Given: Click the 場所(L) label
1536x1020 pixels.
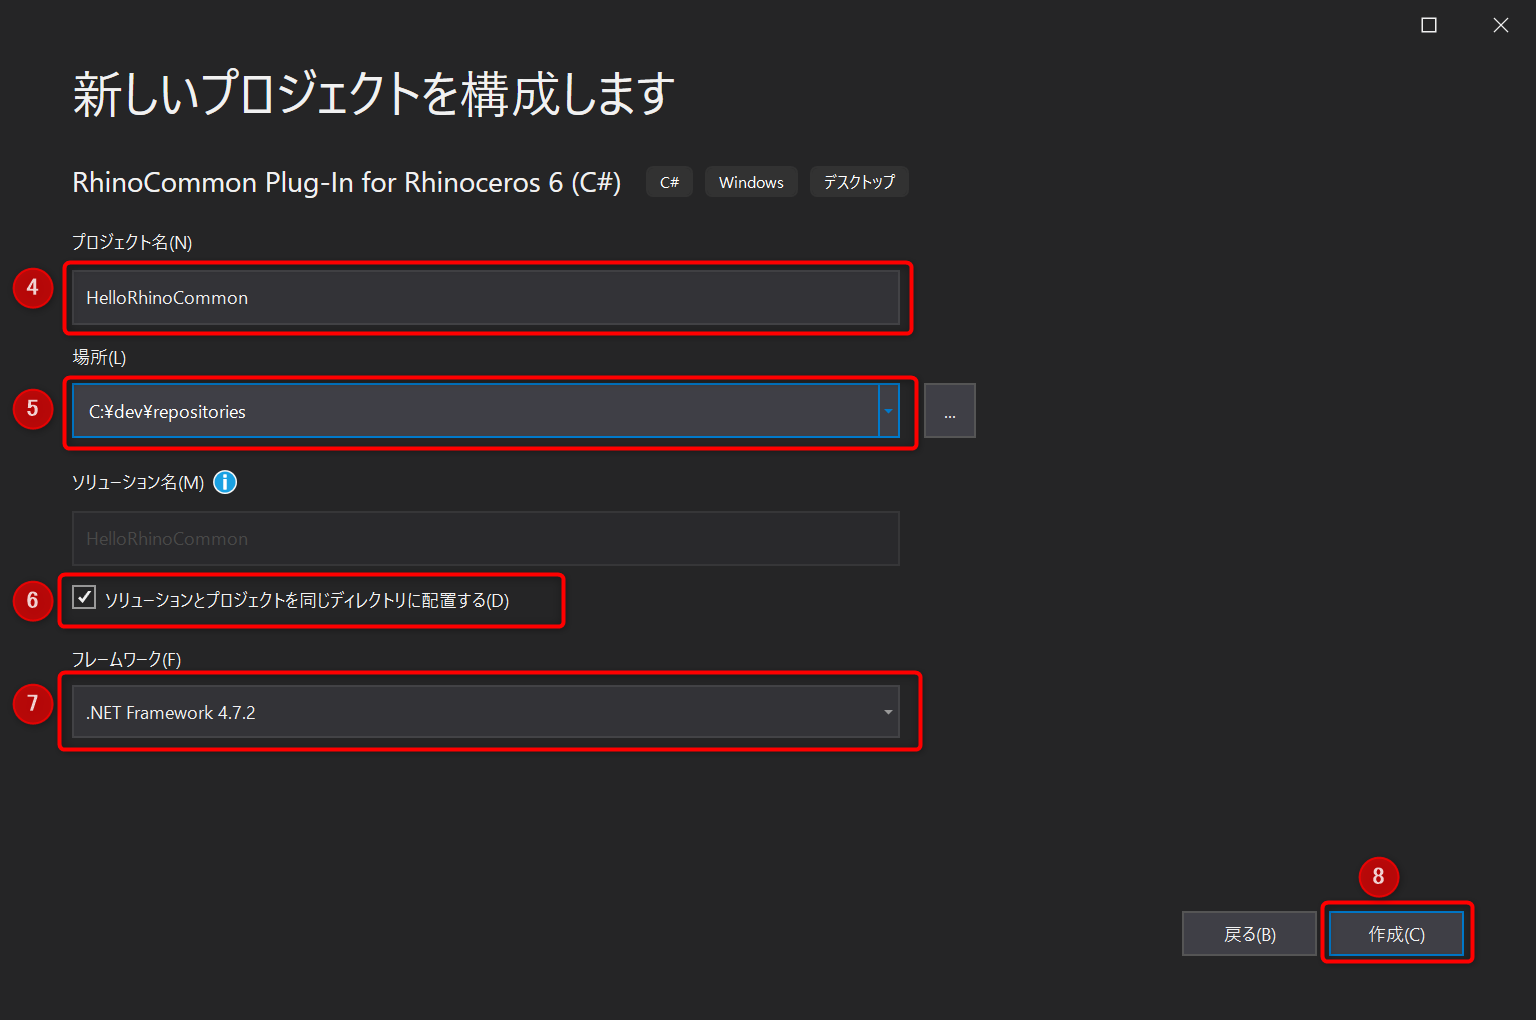Looking at the screenshot, I should point(99,357).
